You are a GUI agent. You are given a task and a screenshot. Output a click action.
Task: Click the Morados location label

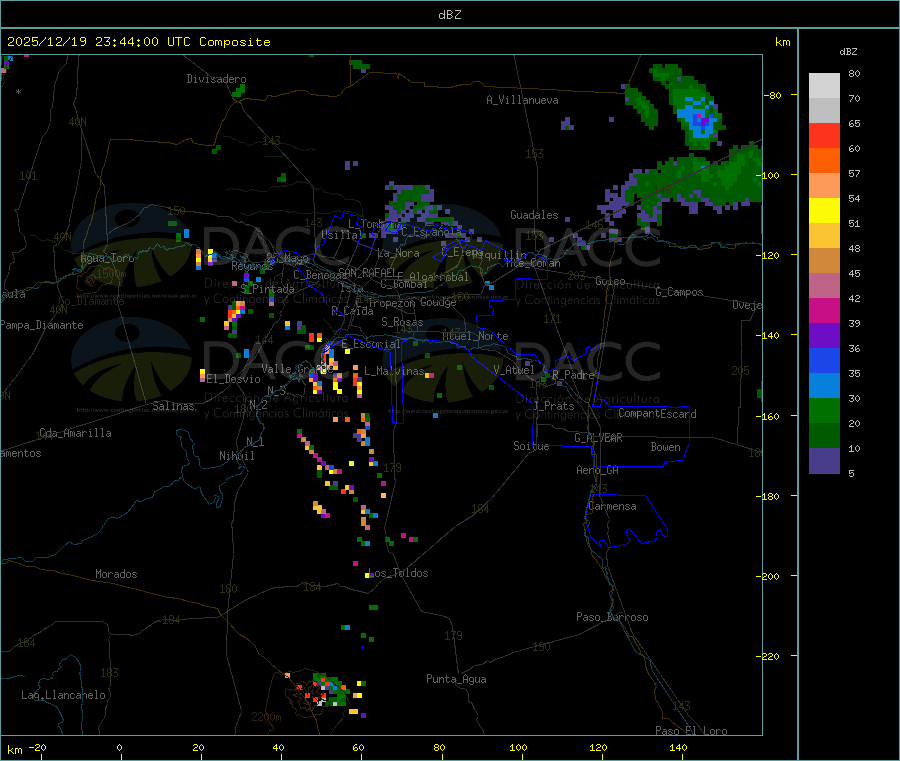(116, 574)
